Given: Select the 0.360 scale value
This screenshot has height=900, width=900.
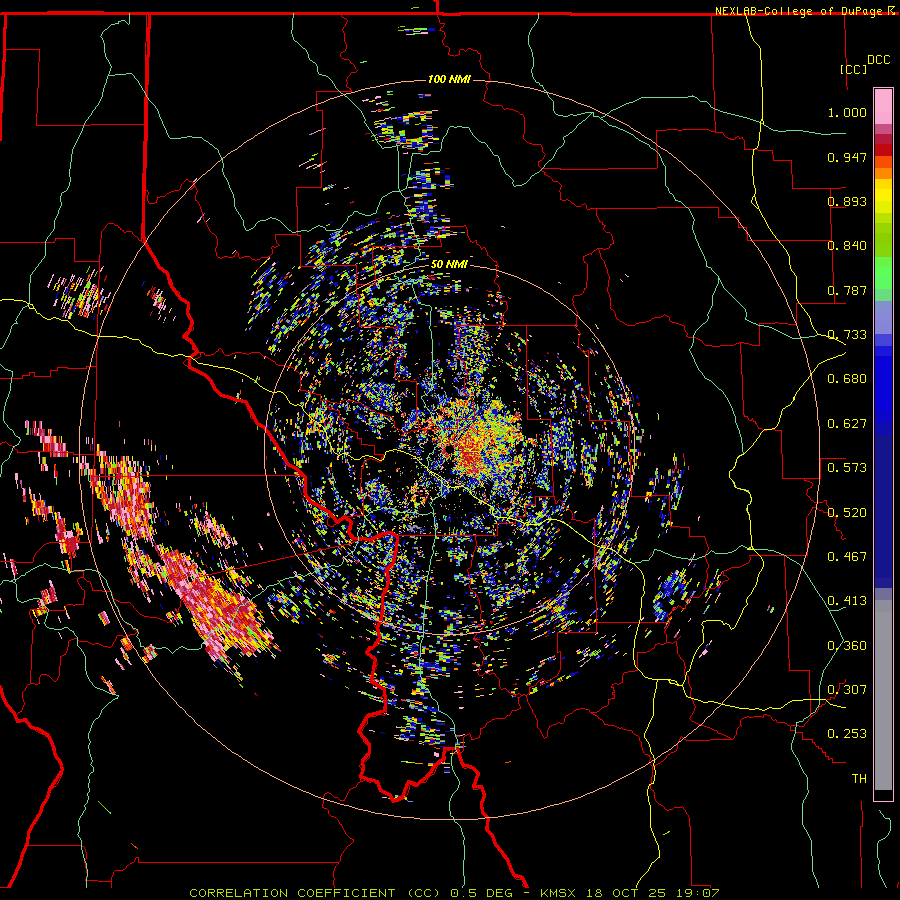Looking at the screenshot, I should click(x=847, y=646).
